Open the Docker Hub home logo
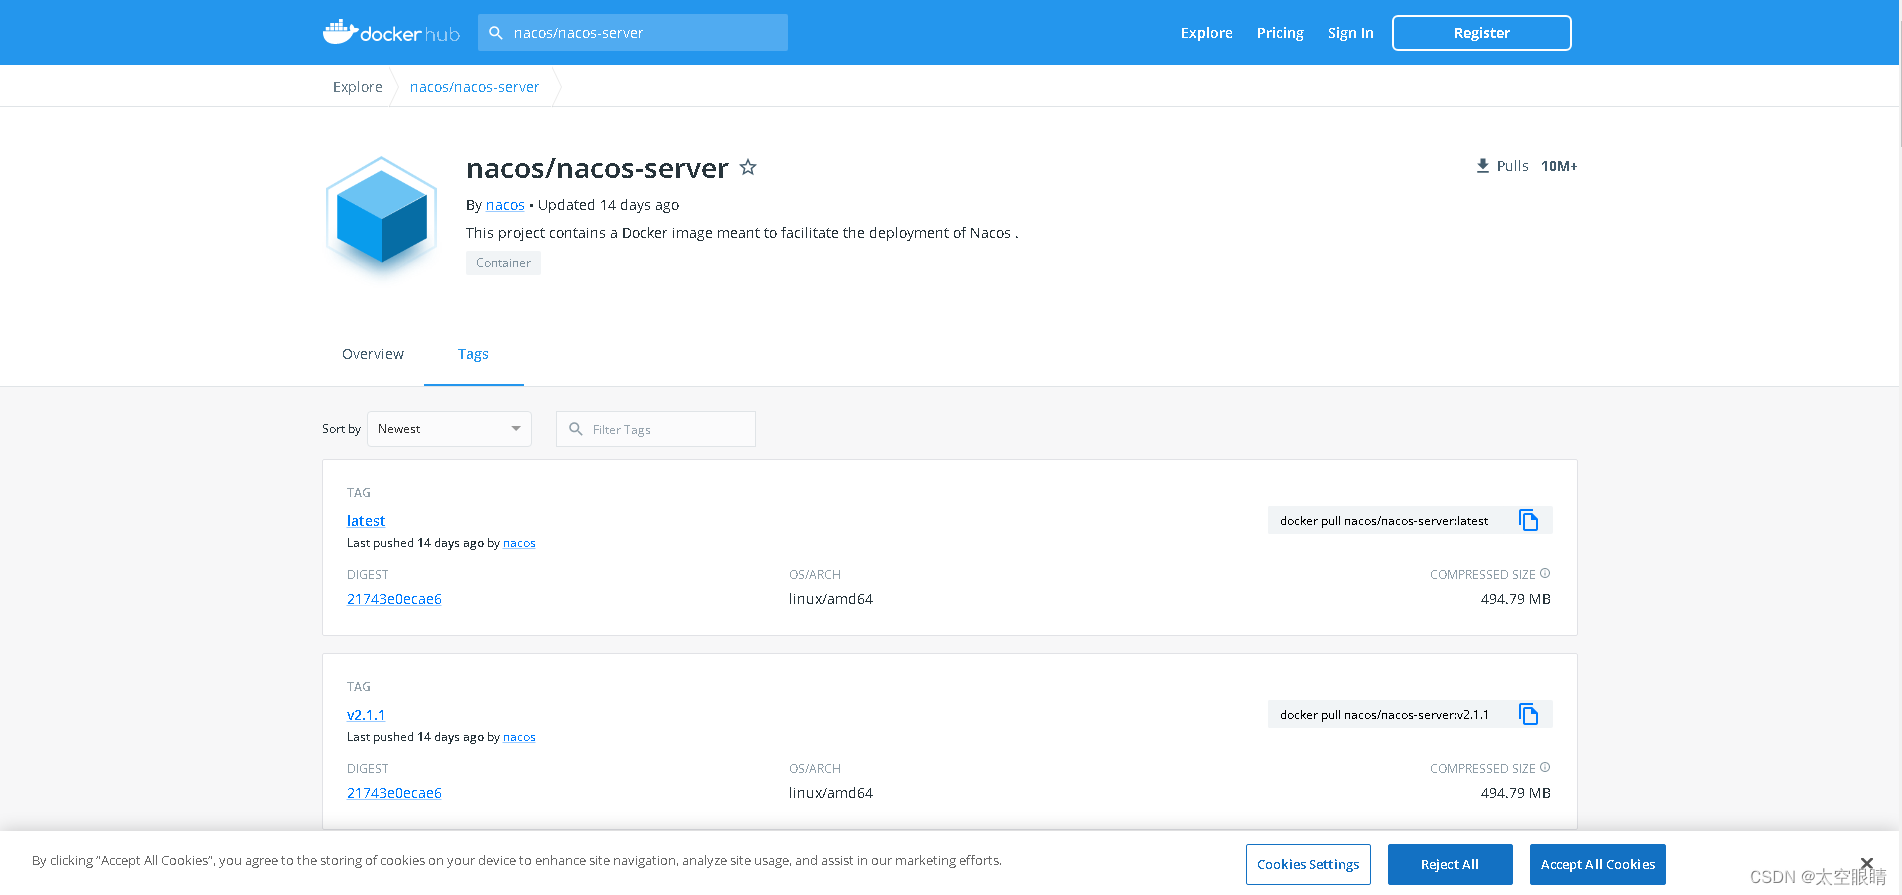 pyautogui.click(x=391, y=33)
